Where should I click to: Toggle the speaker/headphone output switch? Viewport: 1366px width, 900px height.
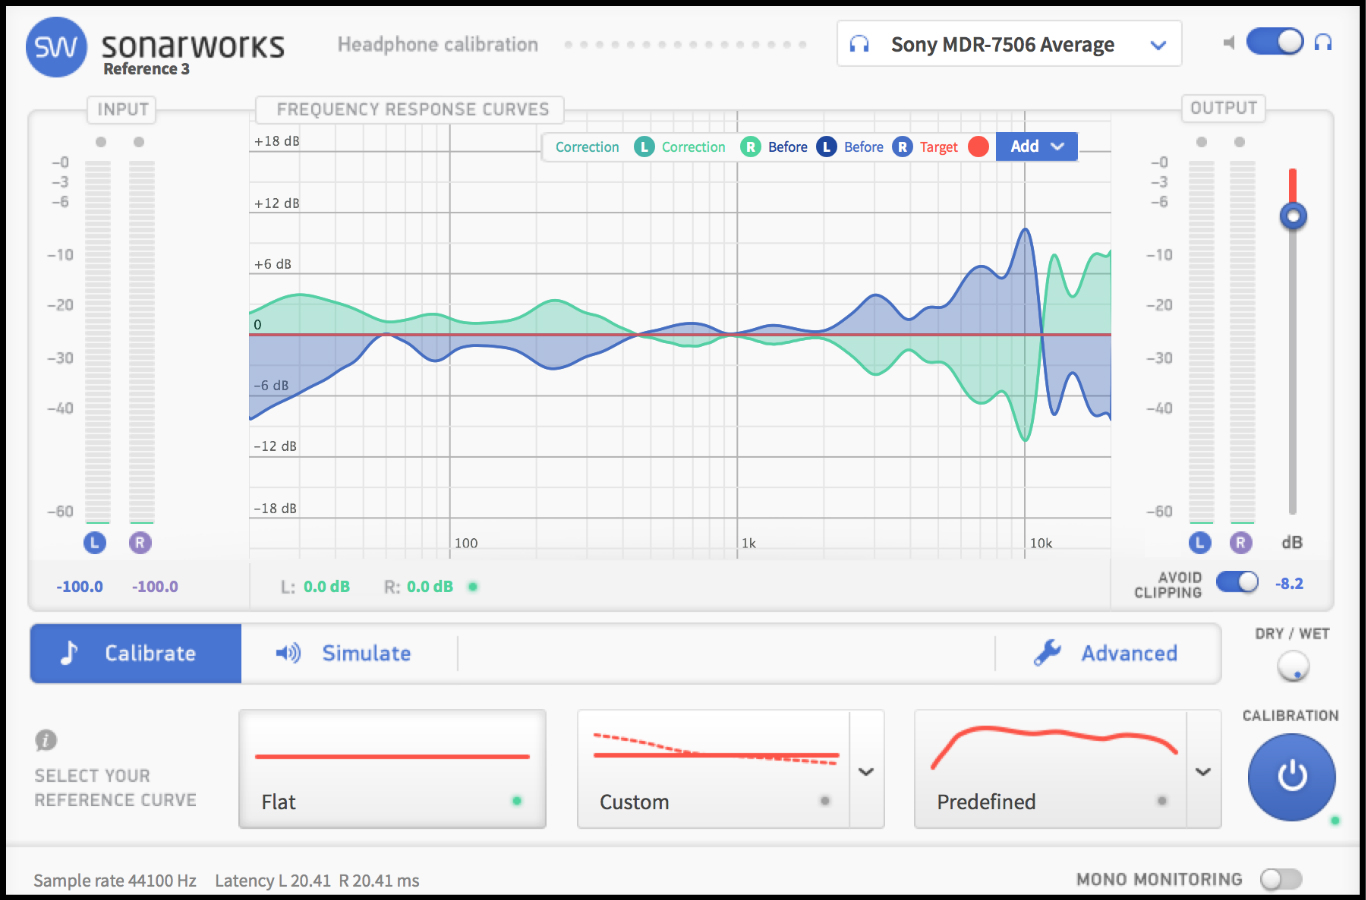point(1275,42)
